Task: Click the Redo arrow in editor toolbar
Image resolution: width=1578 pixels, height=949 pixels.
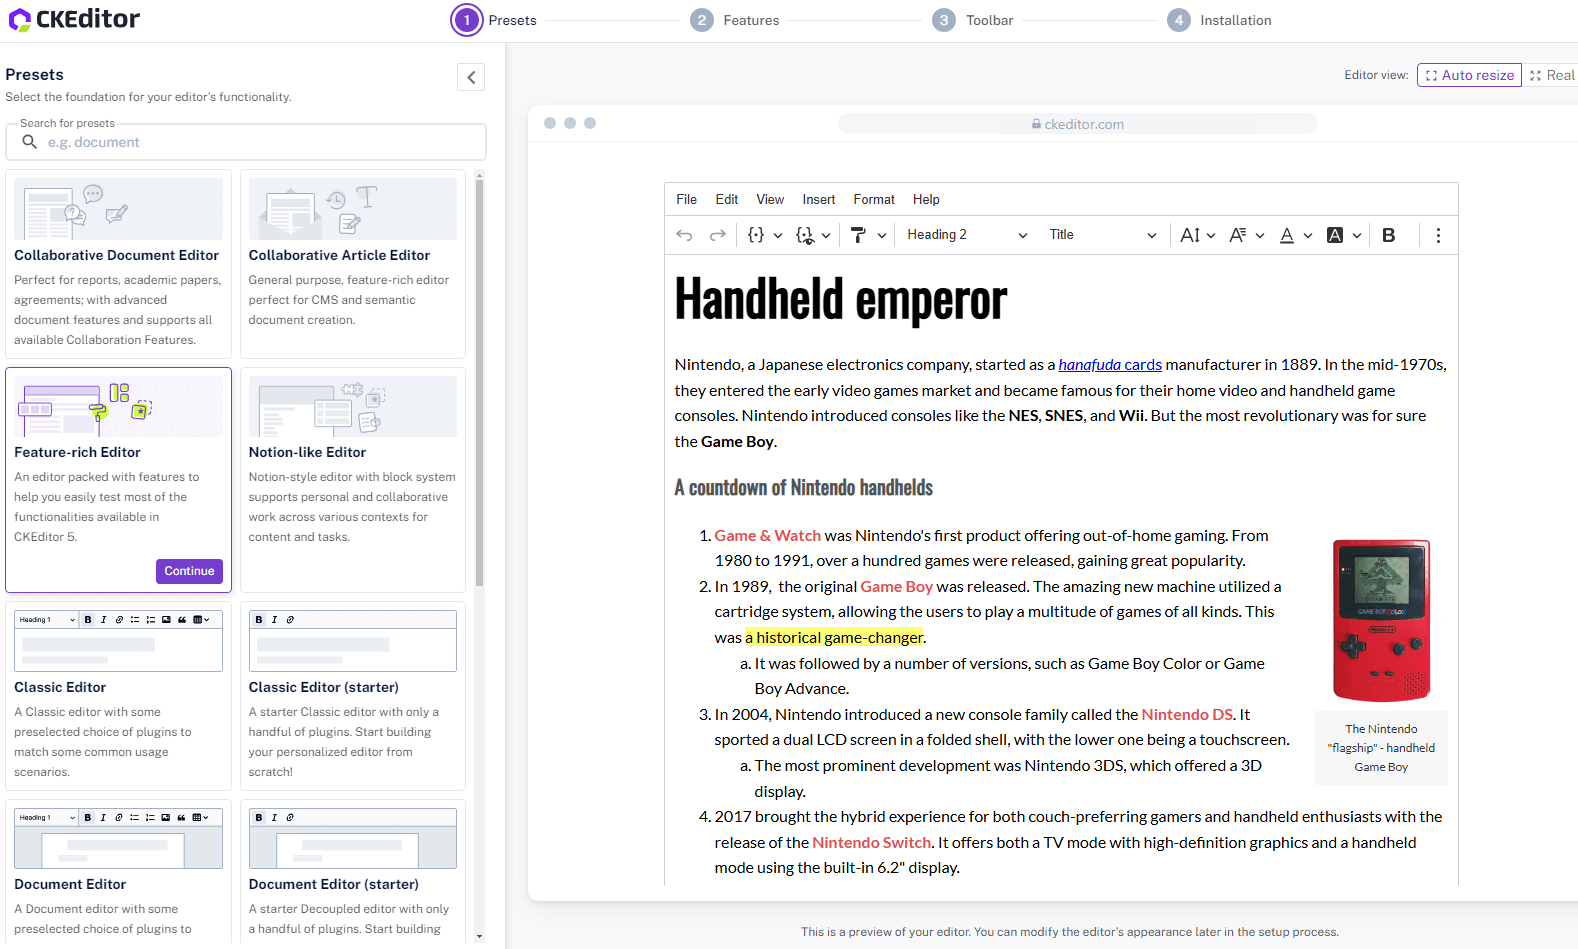Action: [717, 235]
